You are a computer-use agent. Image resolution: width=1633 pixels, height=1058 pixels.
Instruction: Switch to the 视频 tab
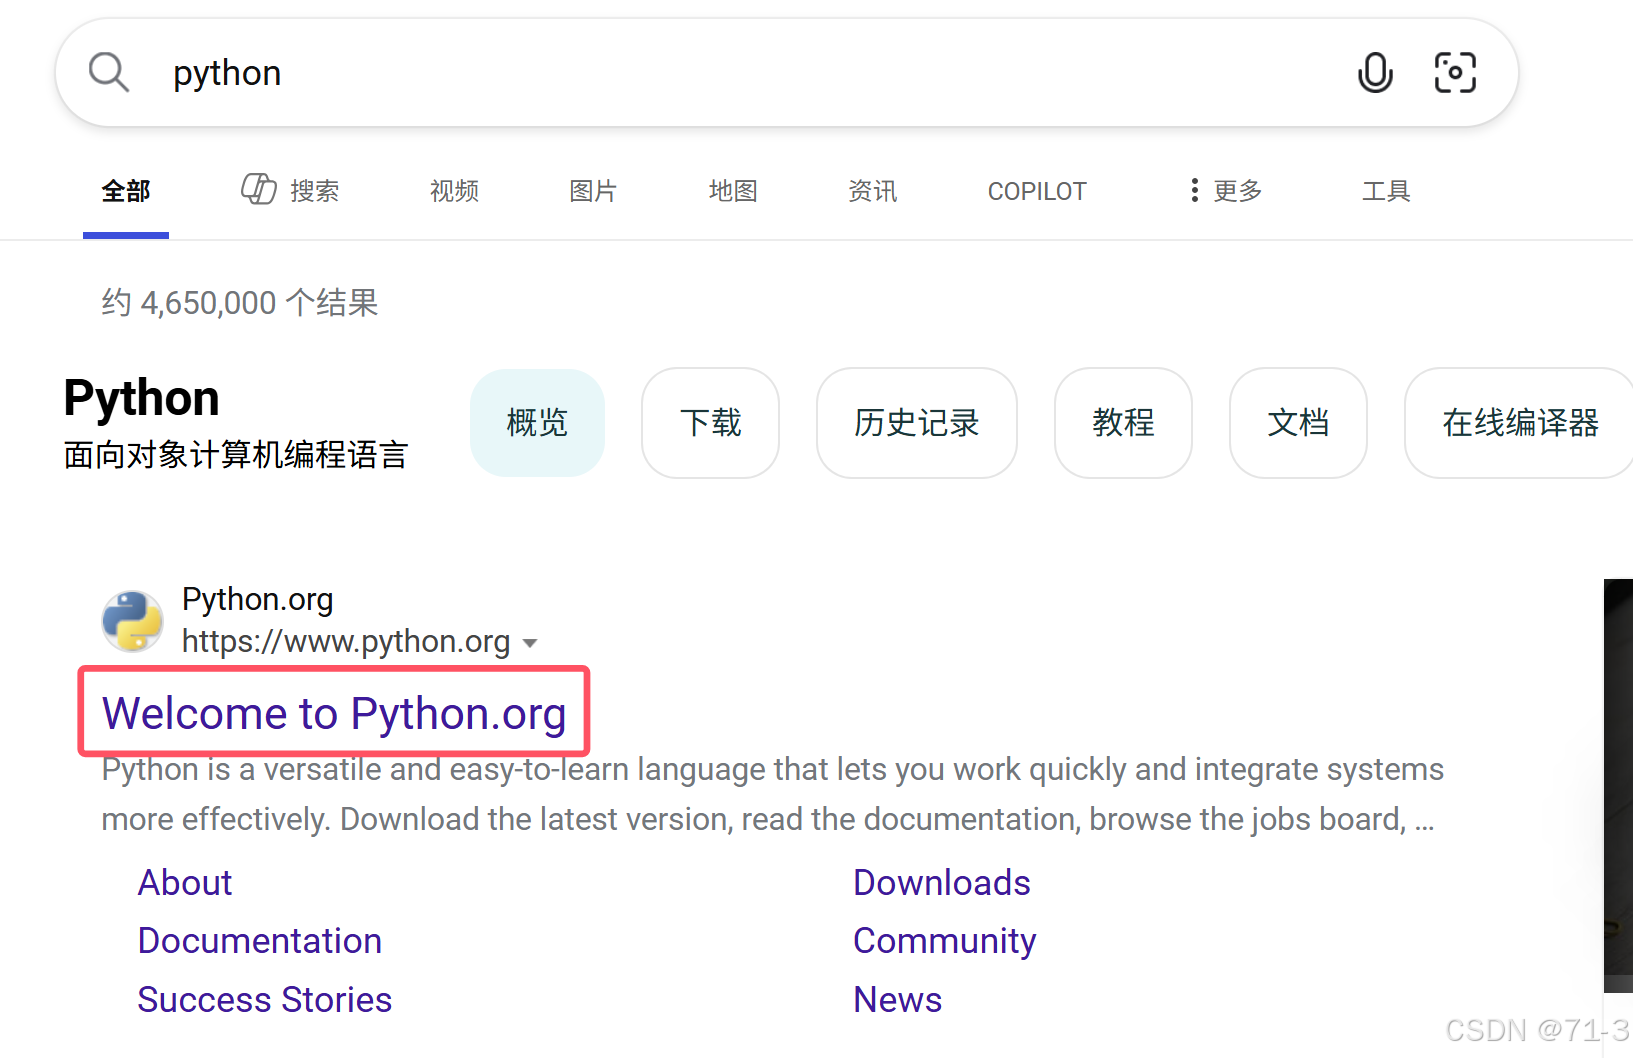pyautogui.click(x=453, y=190)
